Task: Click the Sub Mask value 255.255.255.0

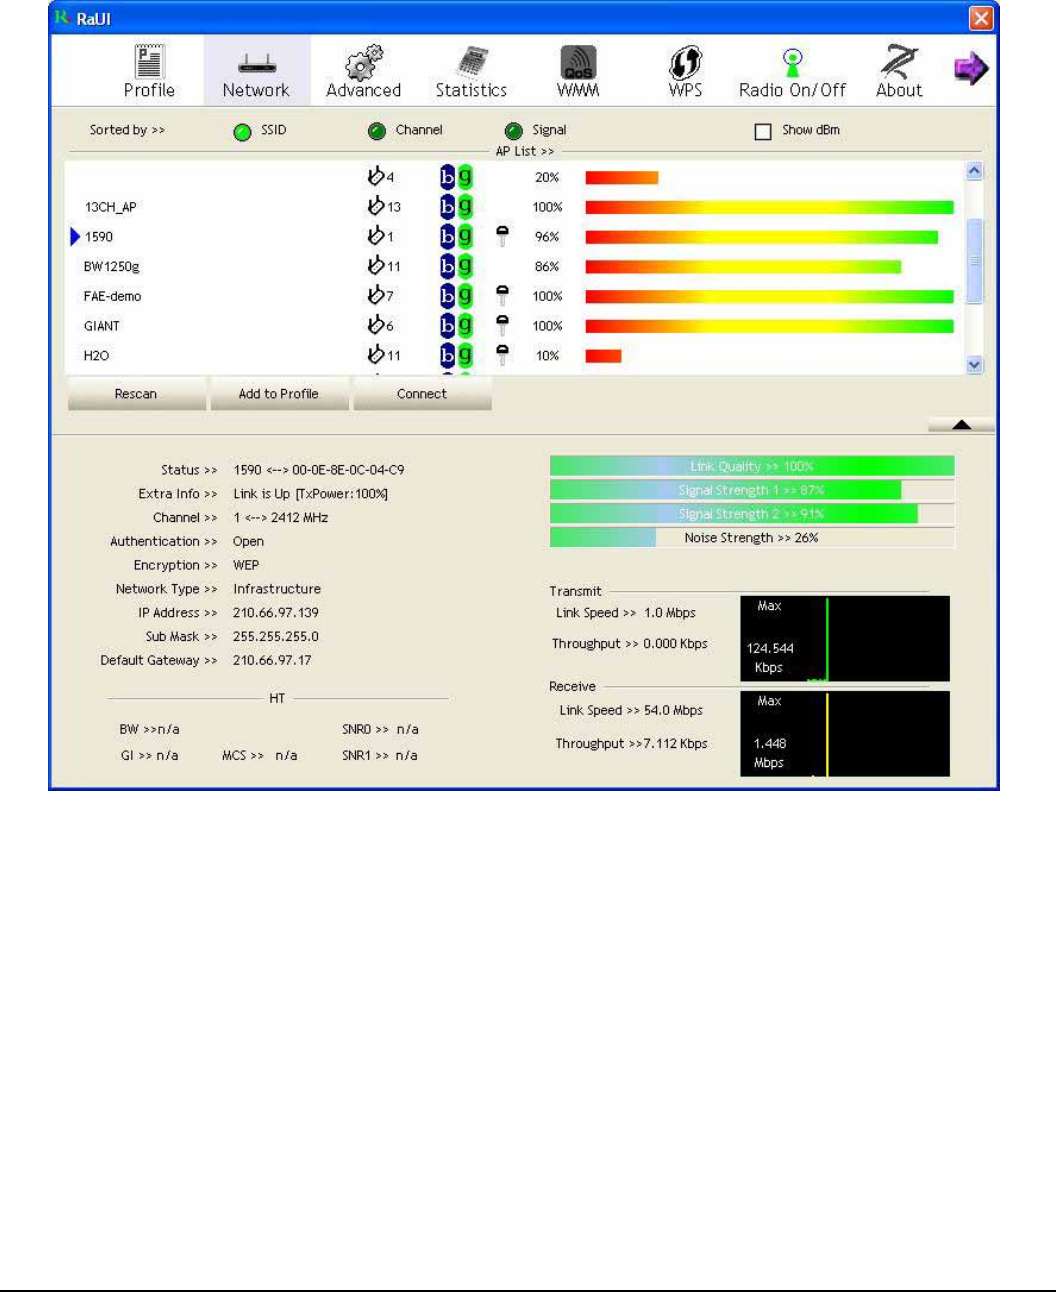Action: pyautogui.click(x=276, y=636)
